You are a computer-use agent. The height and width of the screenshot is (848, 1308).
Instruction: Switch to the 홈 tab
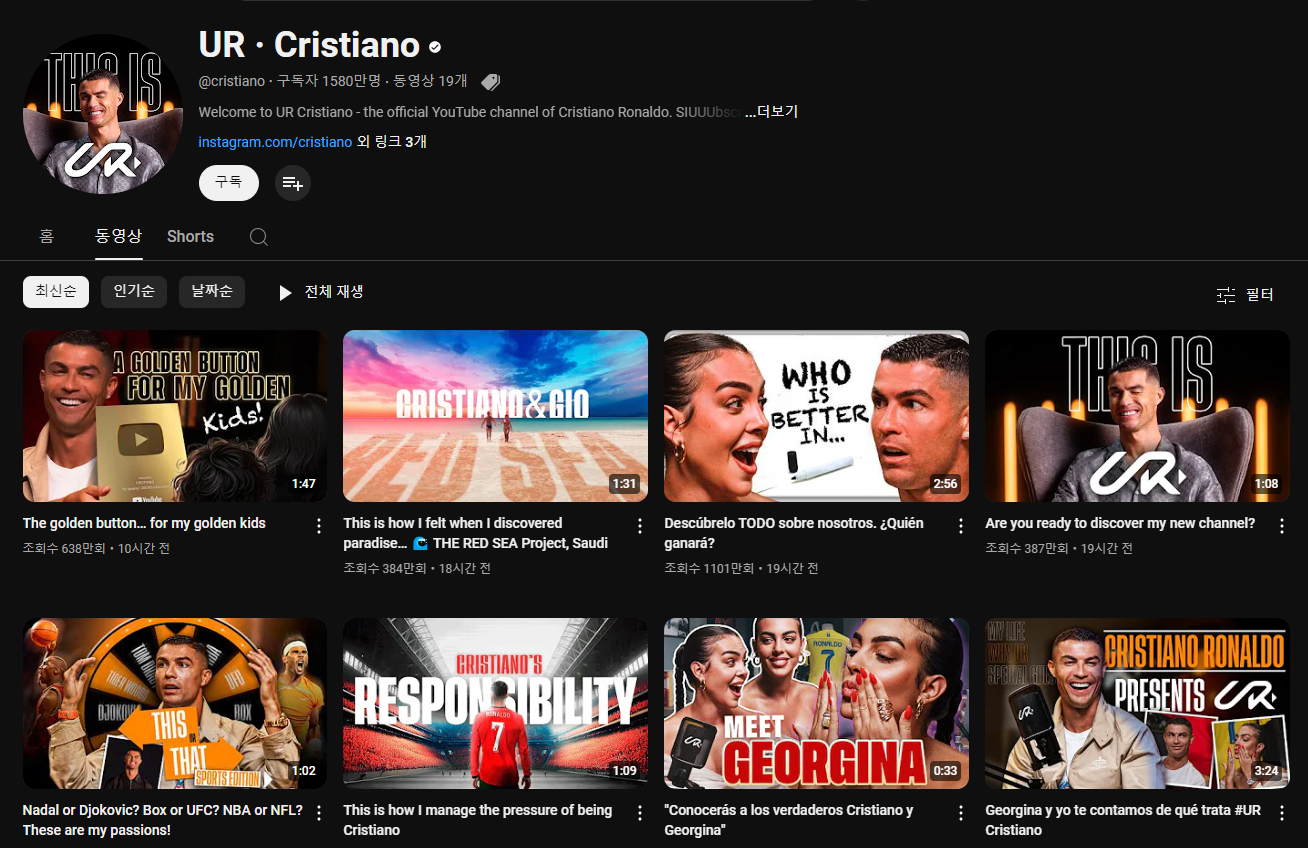pyautogui.click(x=47, y=236)
